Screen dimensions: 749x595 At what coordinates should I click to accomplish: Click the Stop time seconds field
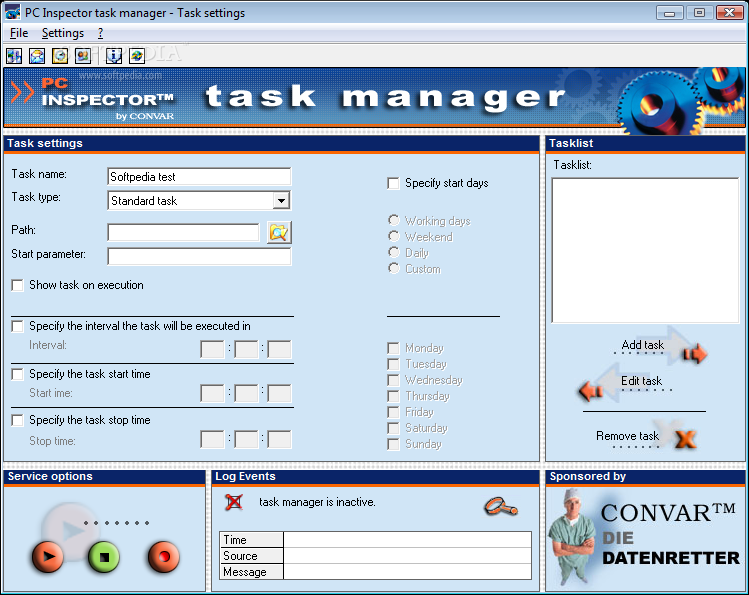(x=279, y=440)
